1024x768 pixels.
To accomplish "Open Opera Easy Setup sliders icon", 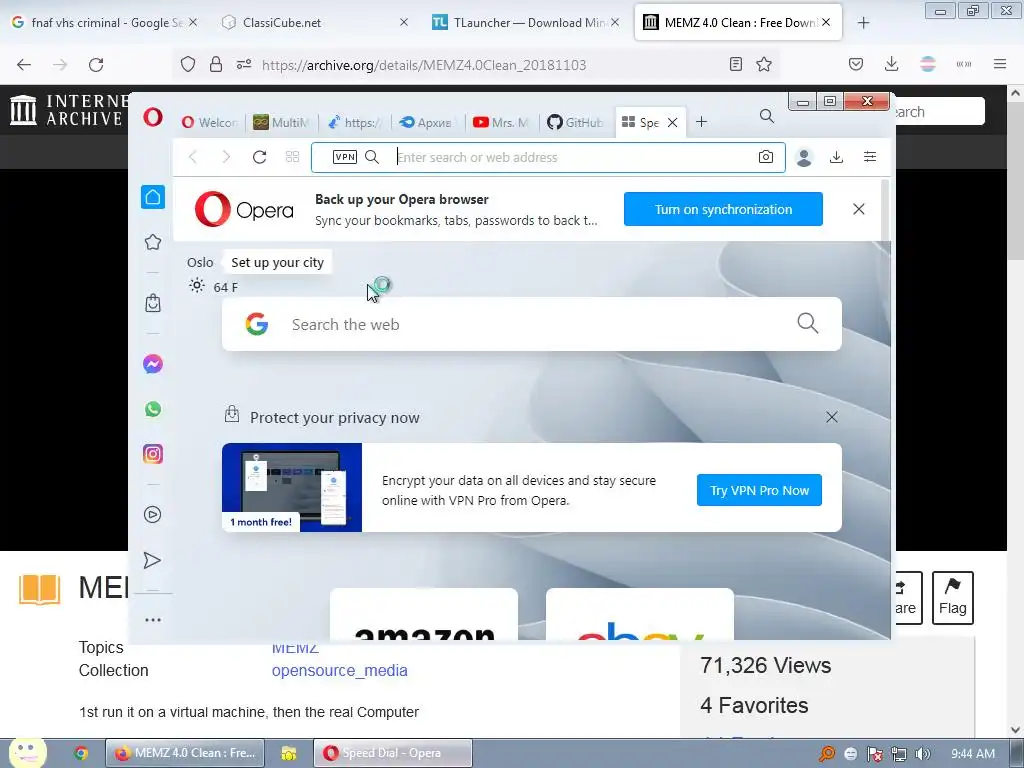I will pyautogui.click(x=870, y=157).
